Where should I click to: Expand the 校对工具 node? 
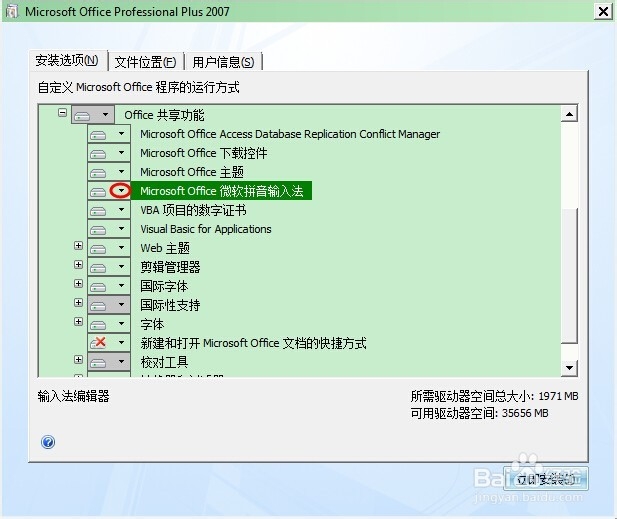pos(78,359)
